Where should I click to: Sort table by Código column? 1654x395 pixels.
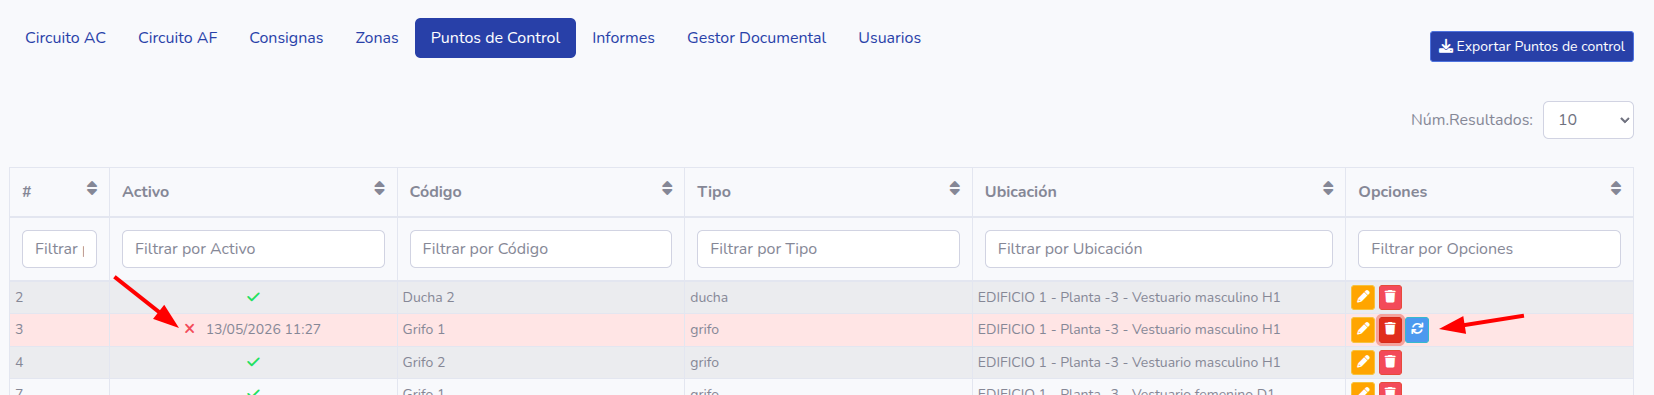(667, 189)
